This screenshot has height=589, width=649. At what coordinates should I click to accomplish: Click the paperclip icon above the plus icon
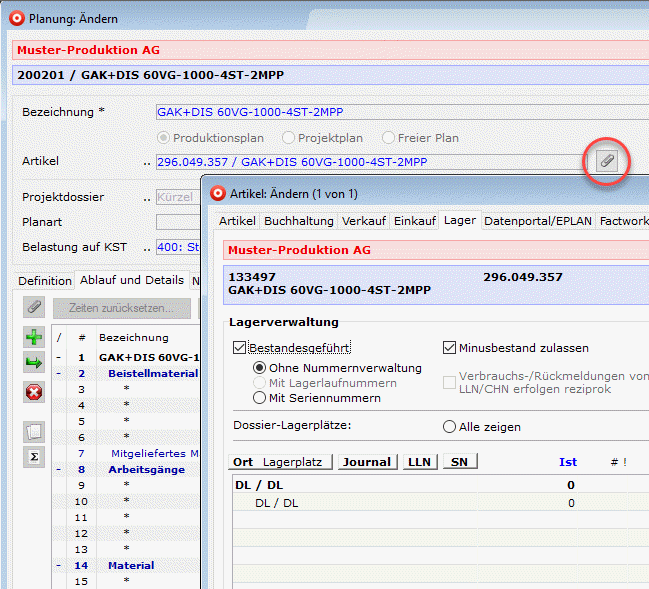pyautogui.click(x=34, y=307)
